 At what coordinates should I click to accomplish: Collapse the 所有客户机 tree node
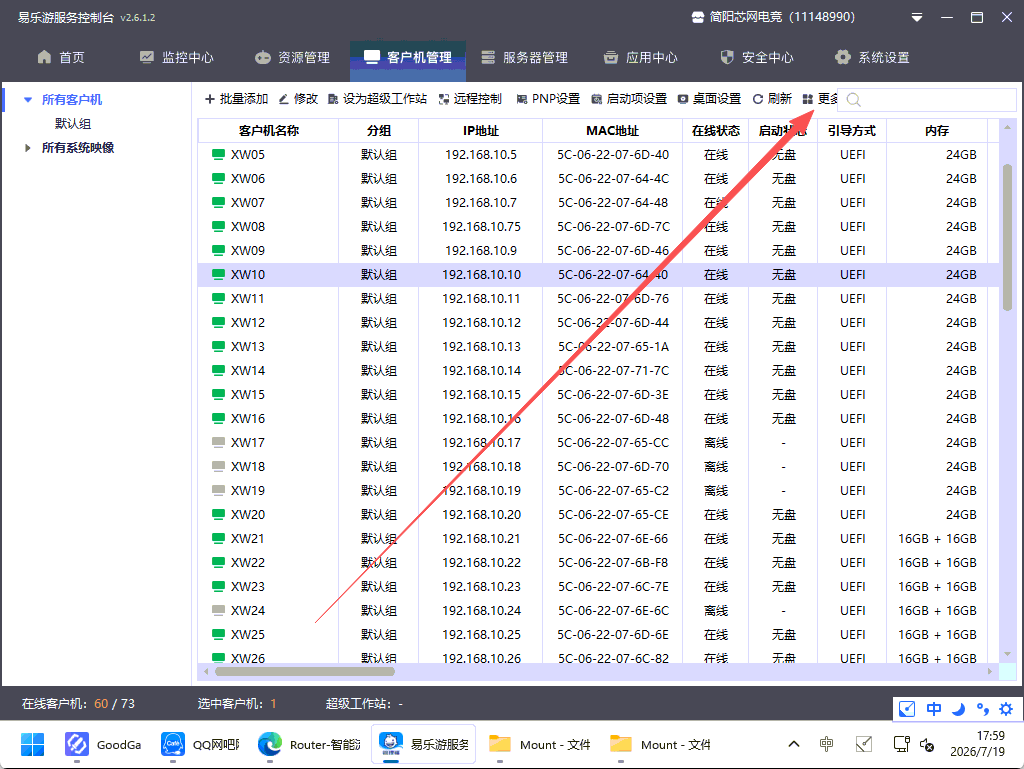(27, 100)
